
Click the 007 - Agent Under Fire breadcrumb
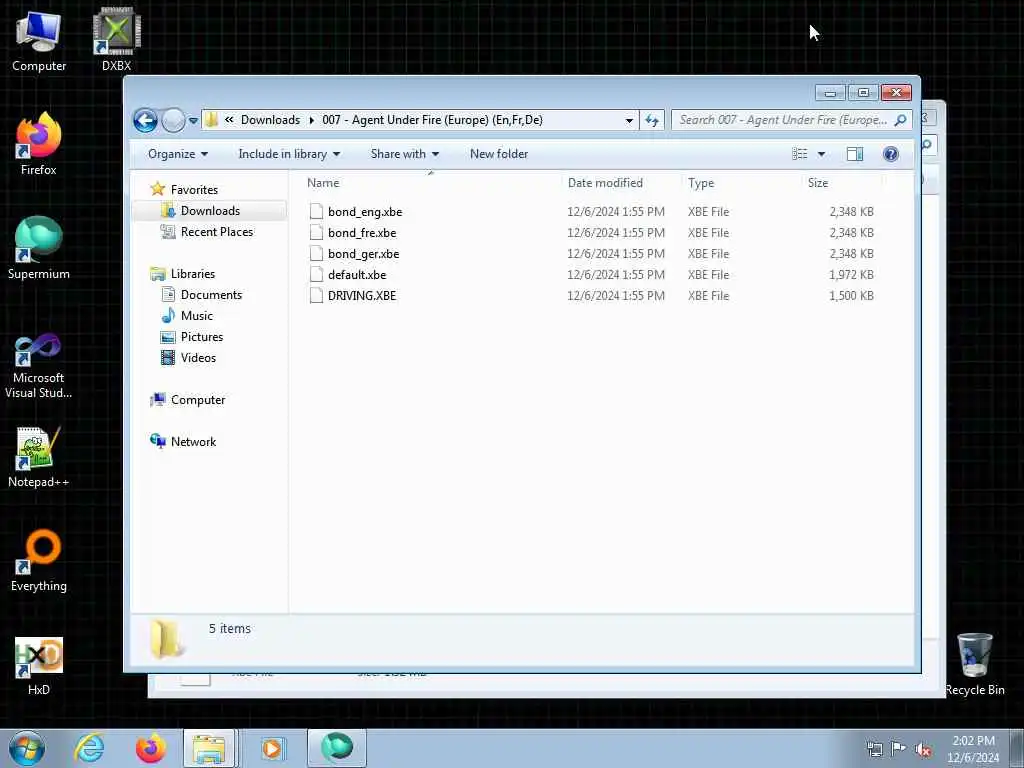pos(432,120)
